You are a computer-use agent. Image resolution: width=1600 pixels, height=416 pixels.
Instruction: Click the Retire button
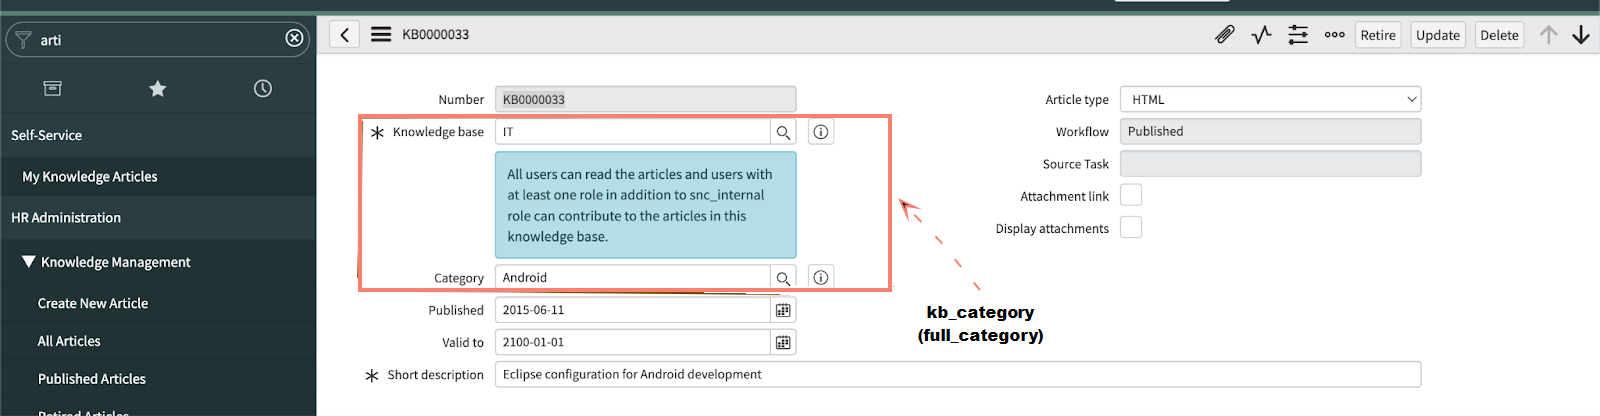click(x=1377, y=35)
